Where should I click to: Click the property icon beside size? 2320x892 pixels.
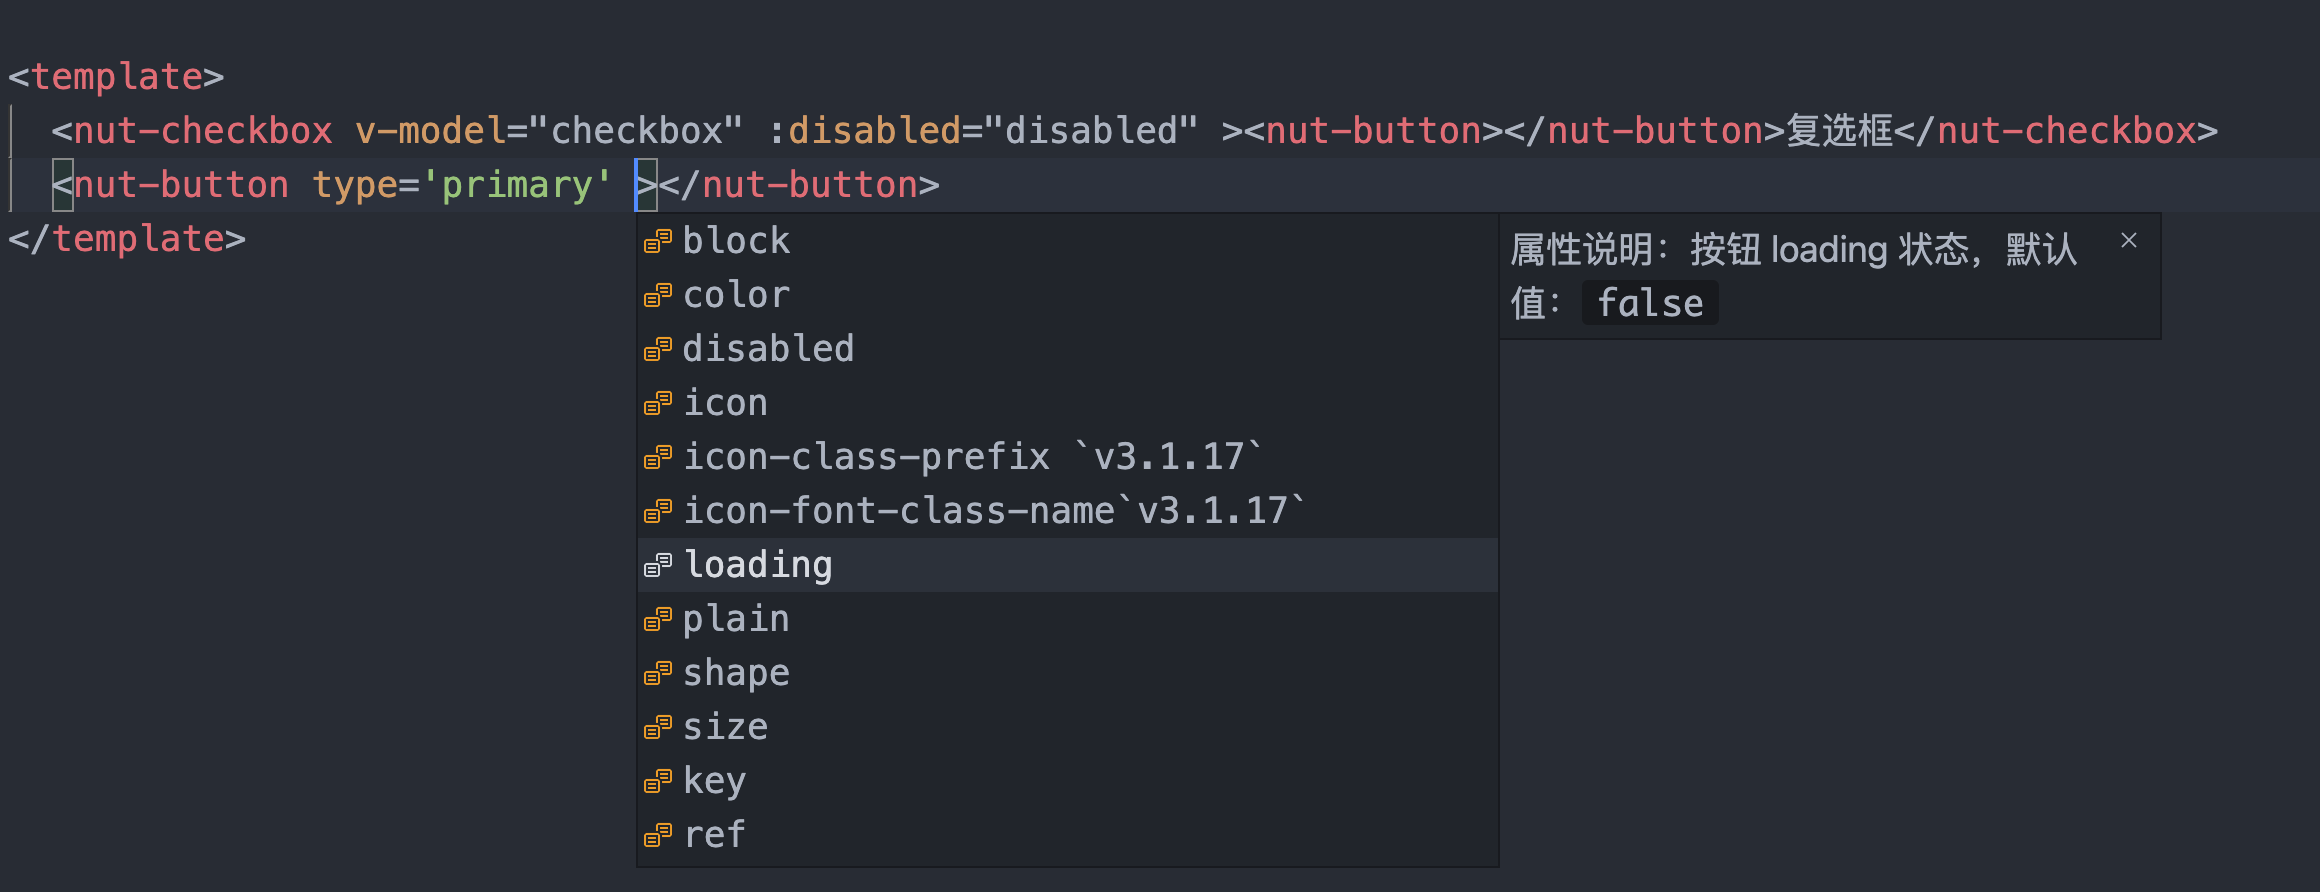tap(657, 727)
